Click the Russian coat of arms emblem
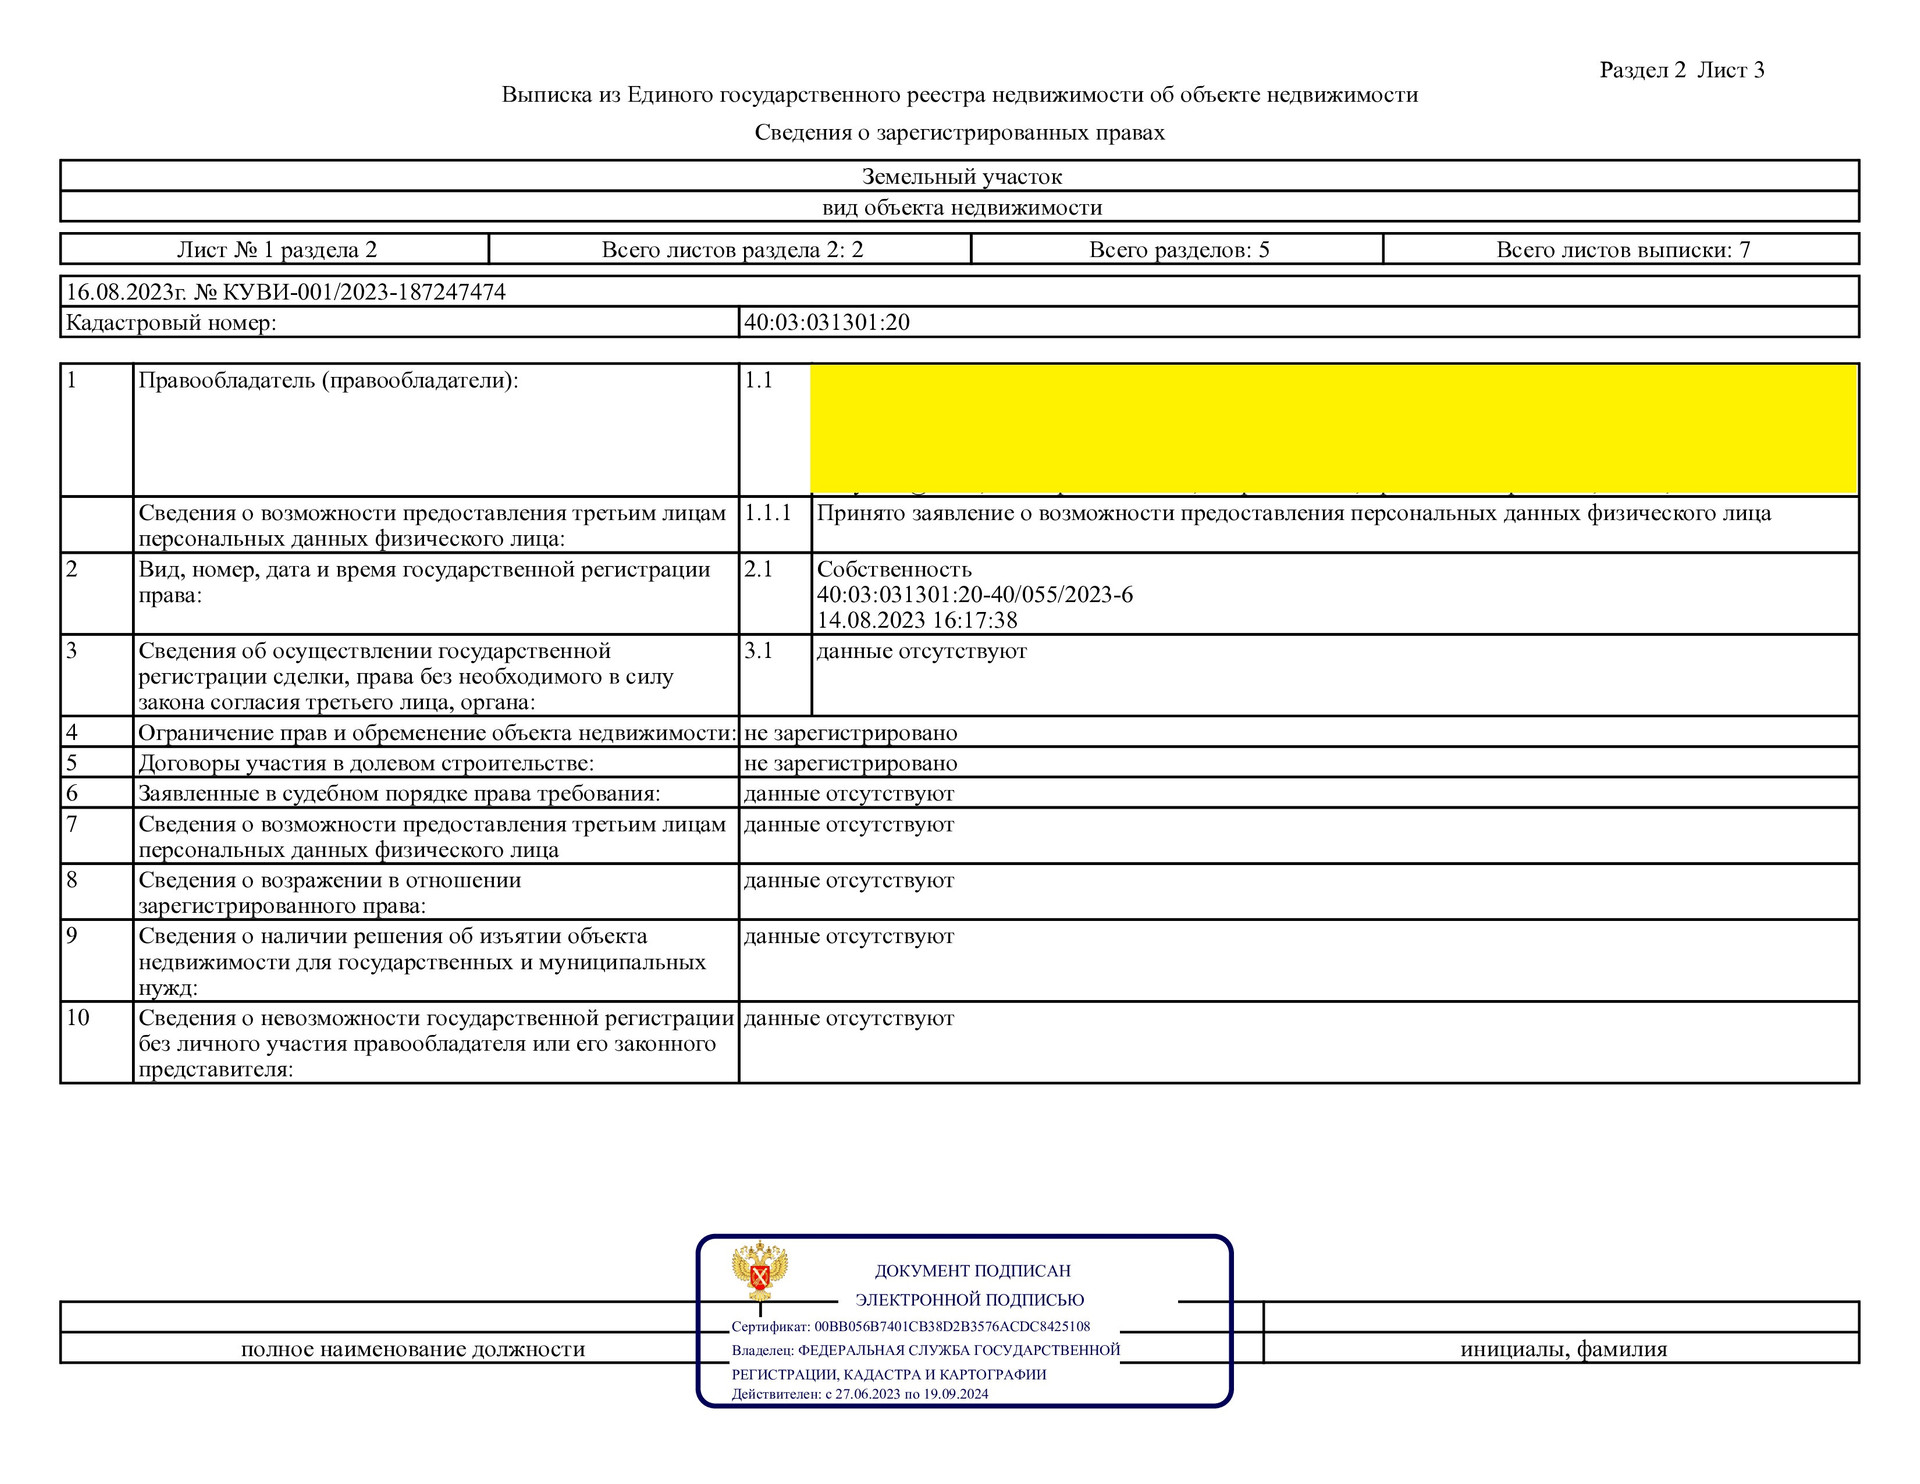The image size is (1920, 1484). click(x=760, y=1272)
